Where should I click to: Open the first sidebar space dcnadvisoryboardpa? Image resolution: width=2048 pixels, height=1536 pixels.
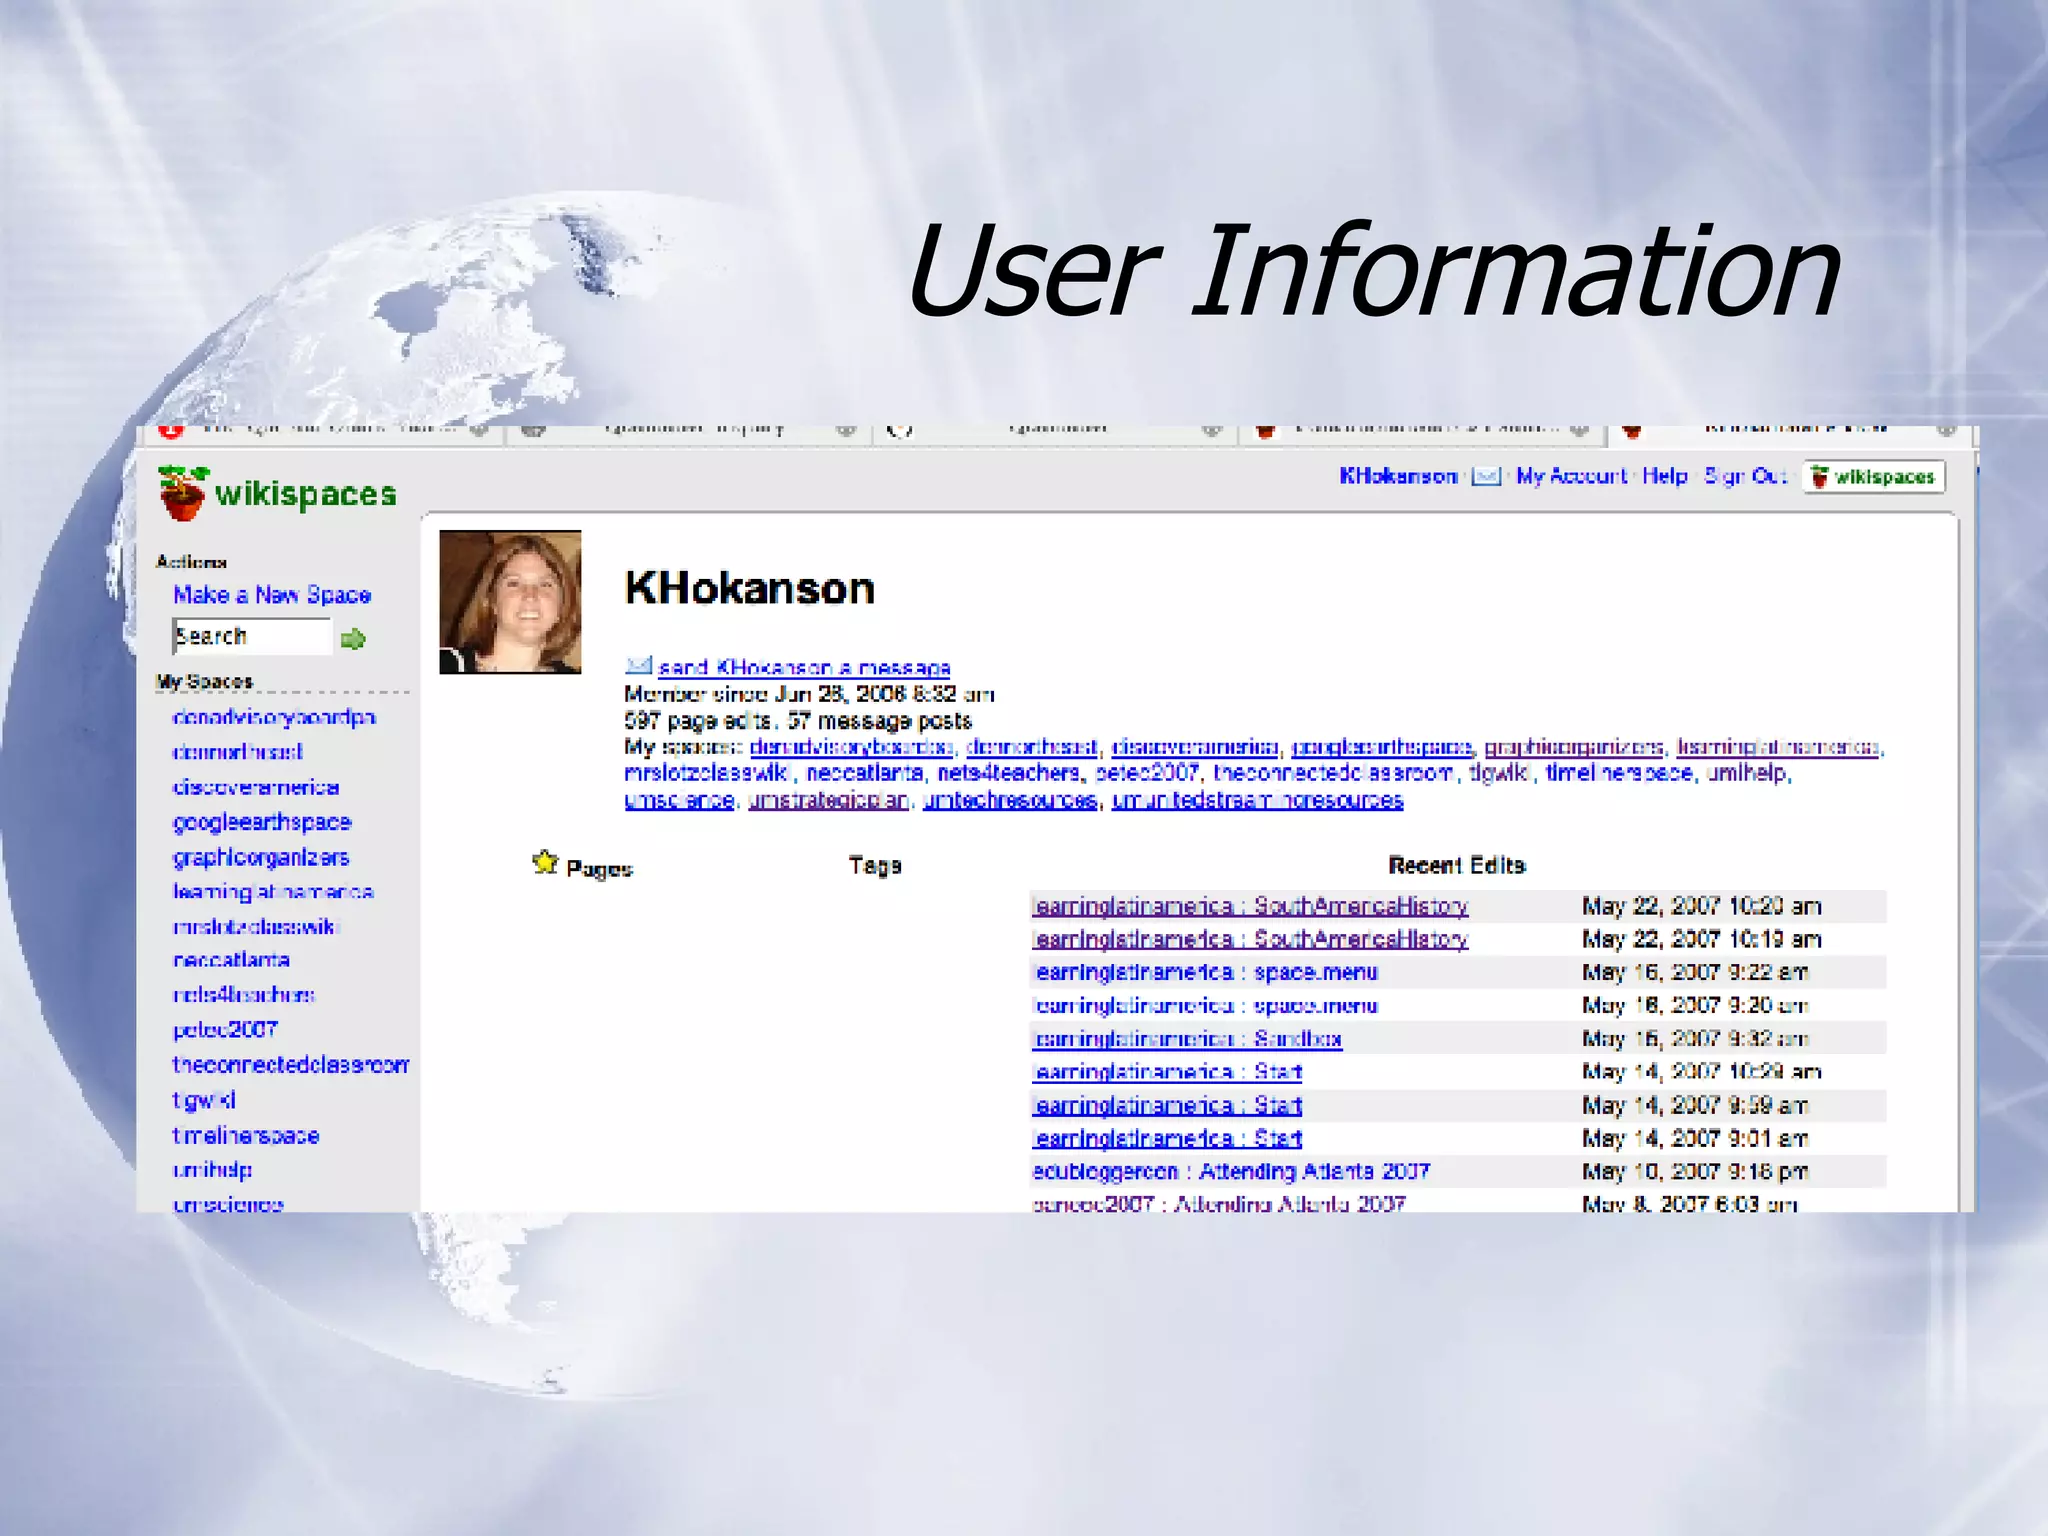[274, 717]
